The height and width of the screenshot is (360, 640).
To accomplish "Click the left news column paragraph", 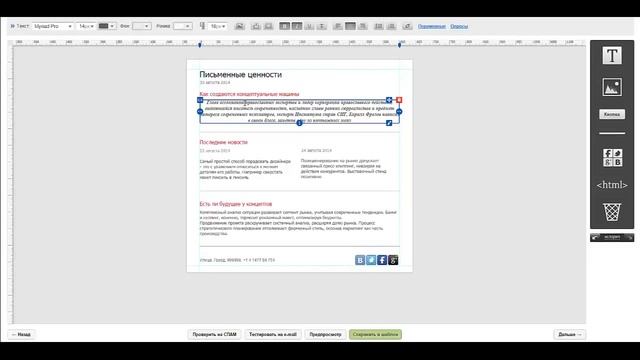I will click(x=245, y=169).
